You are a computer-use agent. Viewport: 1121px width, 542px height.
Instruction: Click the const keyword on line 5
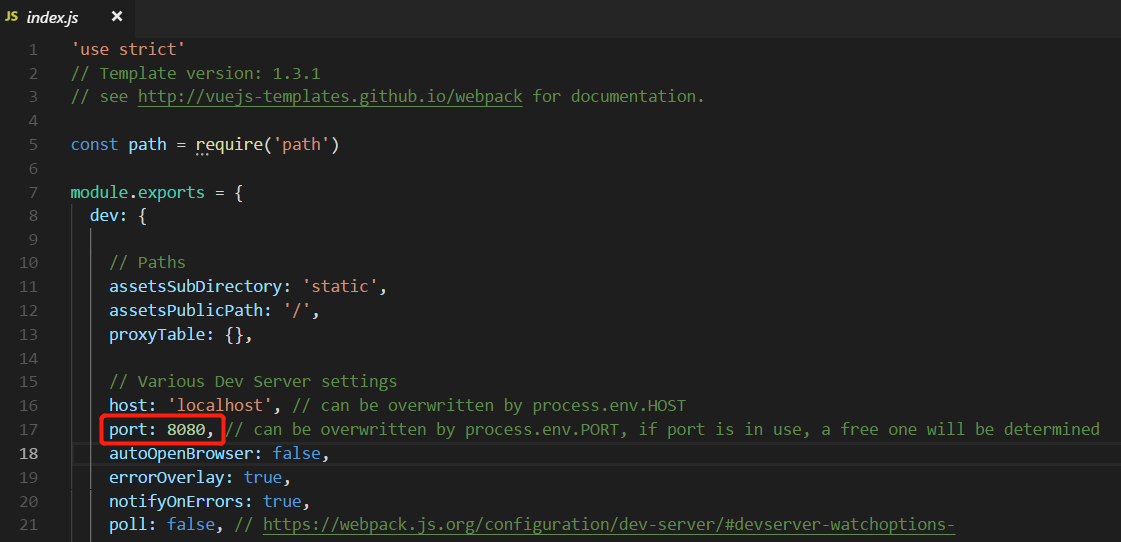click(94, 144)
